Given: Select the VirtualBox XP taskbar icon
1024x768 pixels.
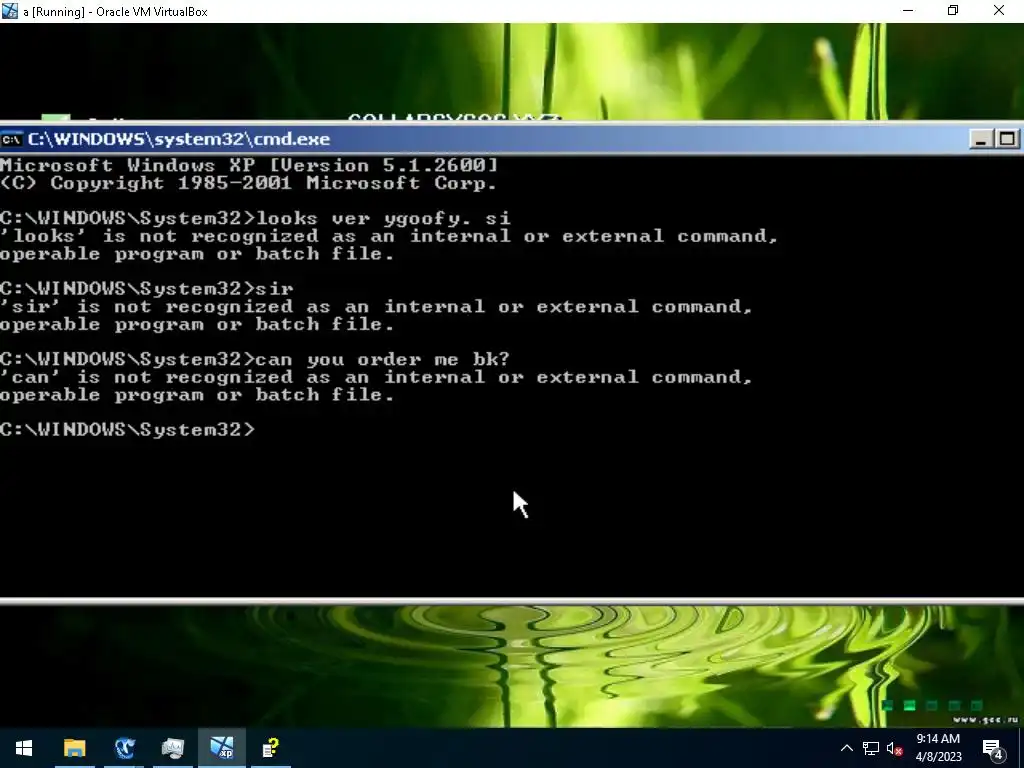Looking at the screenshot, I should point(222,748).
